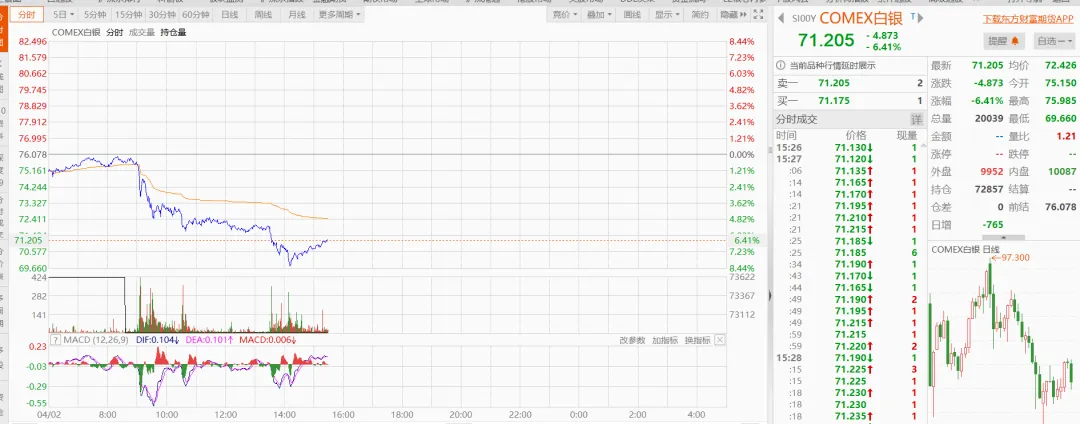Image resolution: width=1080 pixels, height=424 pixels.
Task: Click the 买一 bid price 71.175
Action: 833,100
